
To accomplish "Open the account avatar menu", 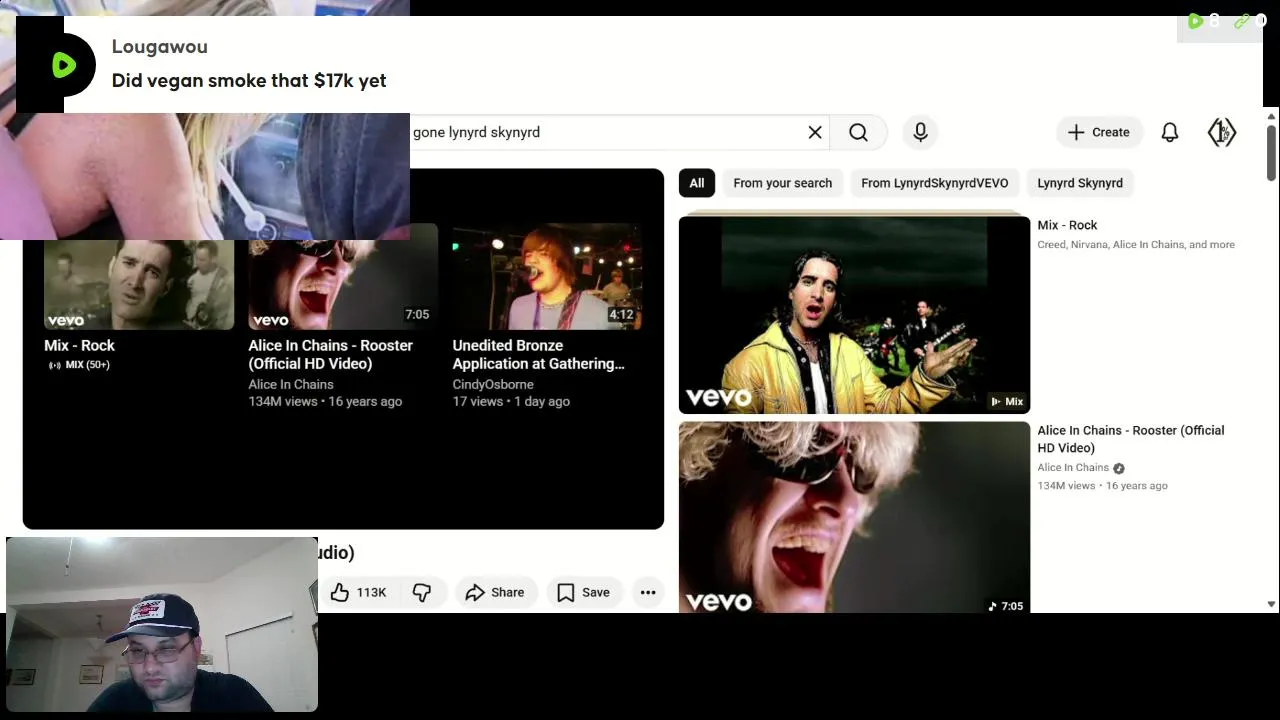I will click(1222, 132).
